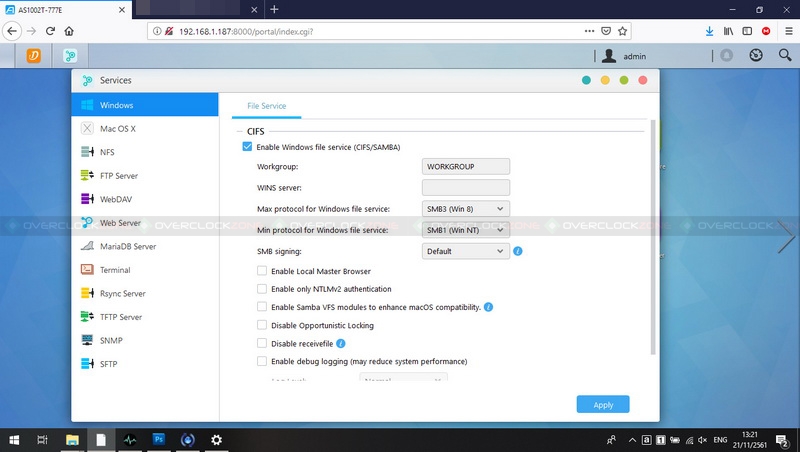Click the Apply button
Viewport: 800px width, 452px height.
[602, 405]
